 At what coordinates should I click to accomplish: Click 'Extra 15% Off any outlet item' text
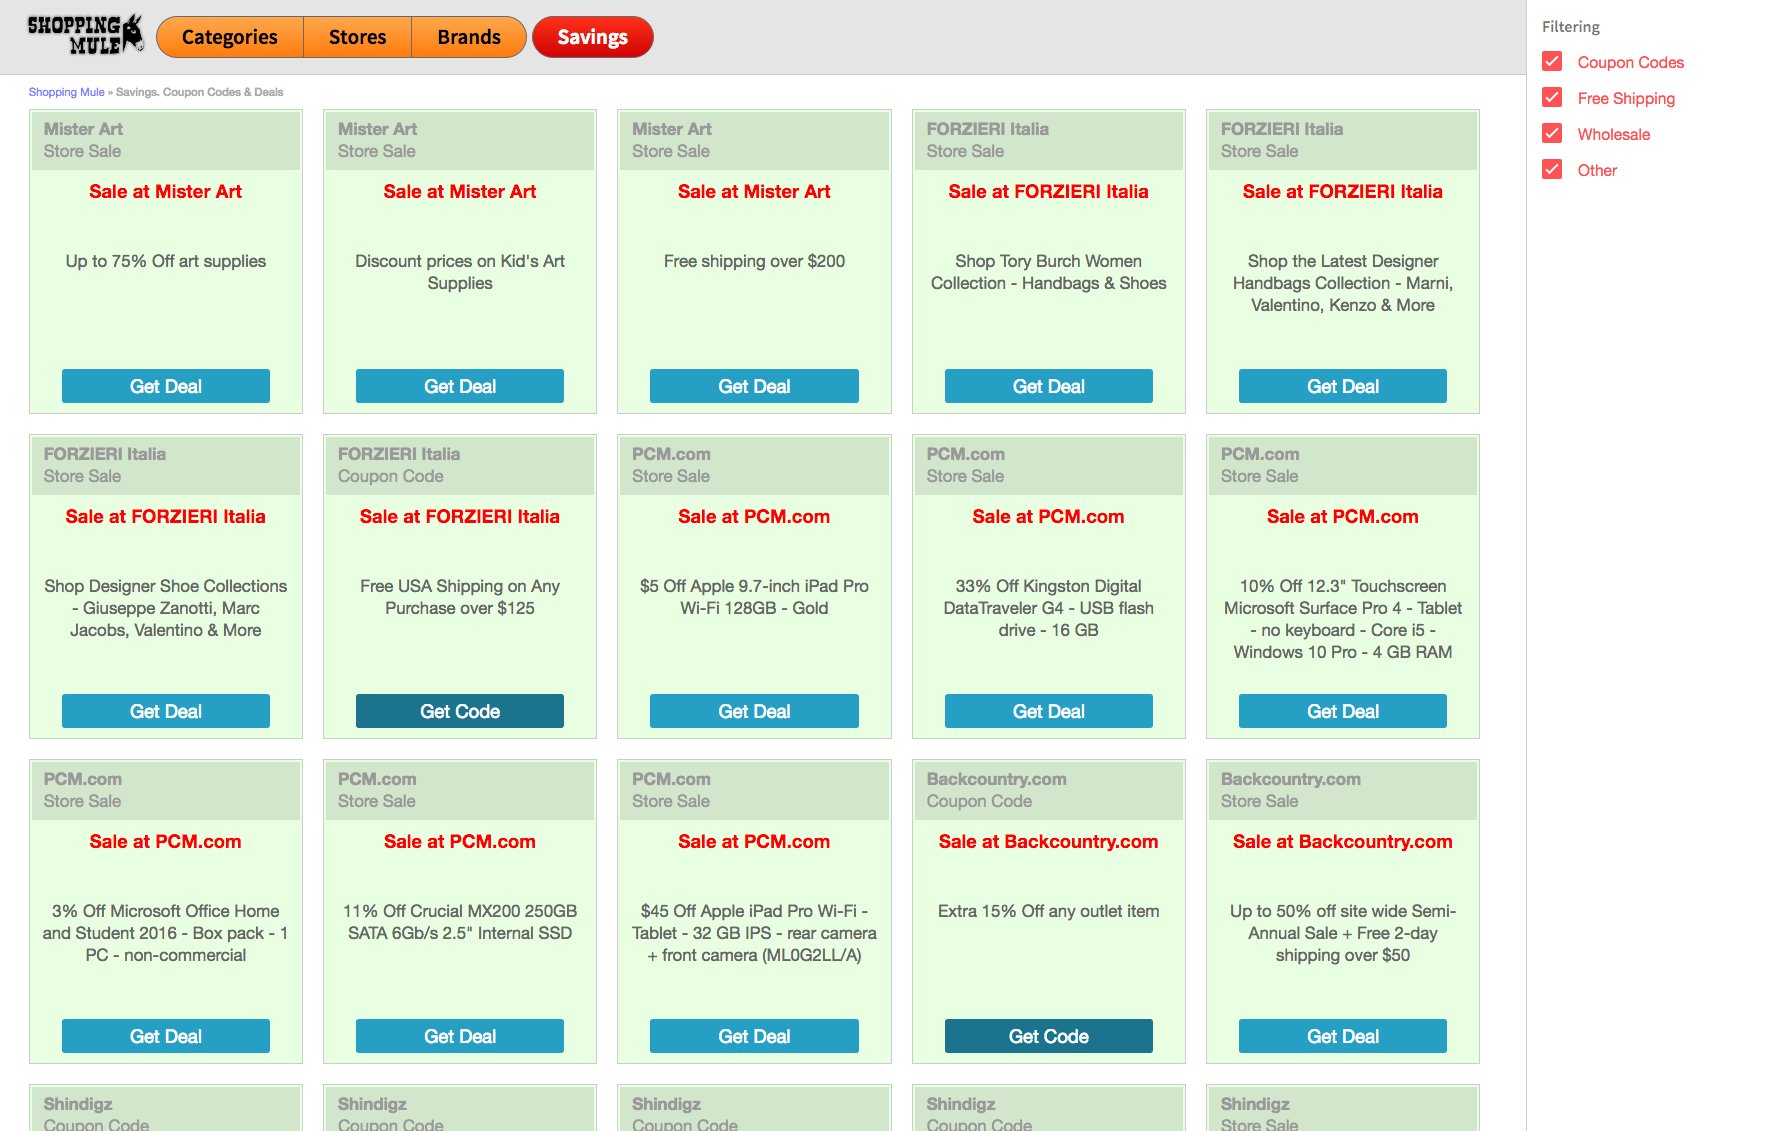[1049, 911]
